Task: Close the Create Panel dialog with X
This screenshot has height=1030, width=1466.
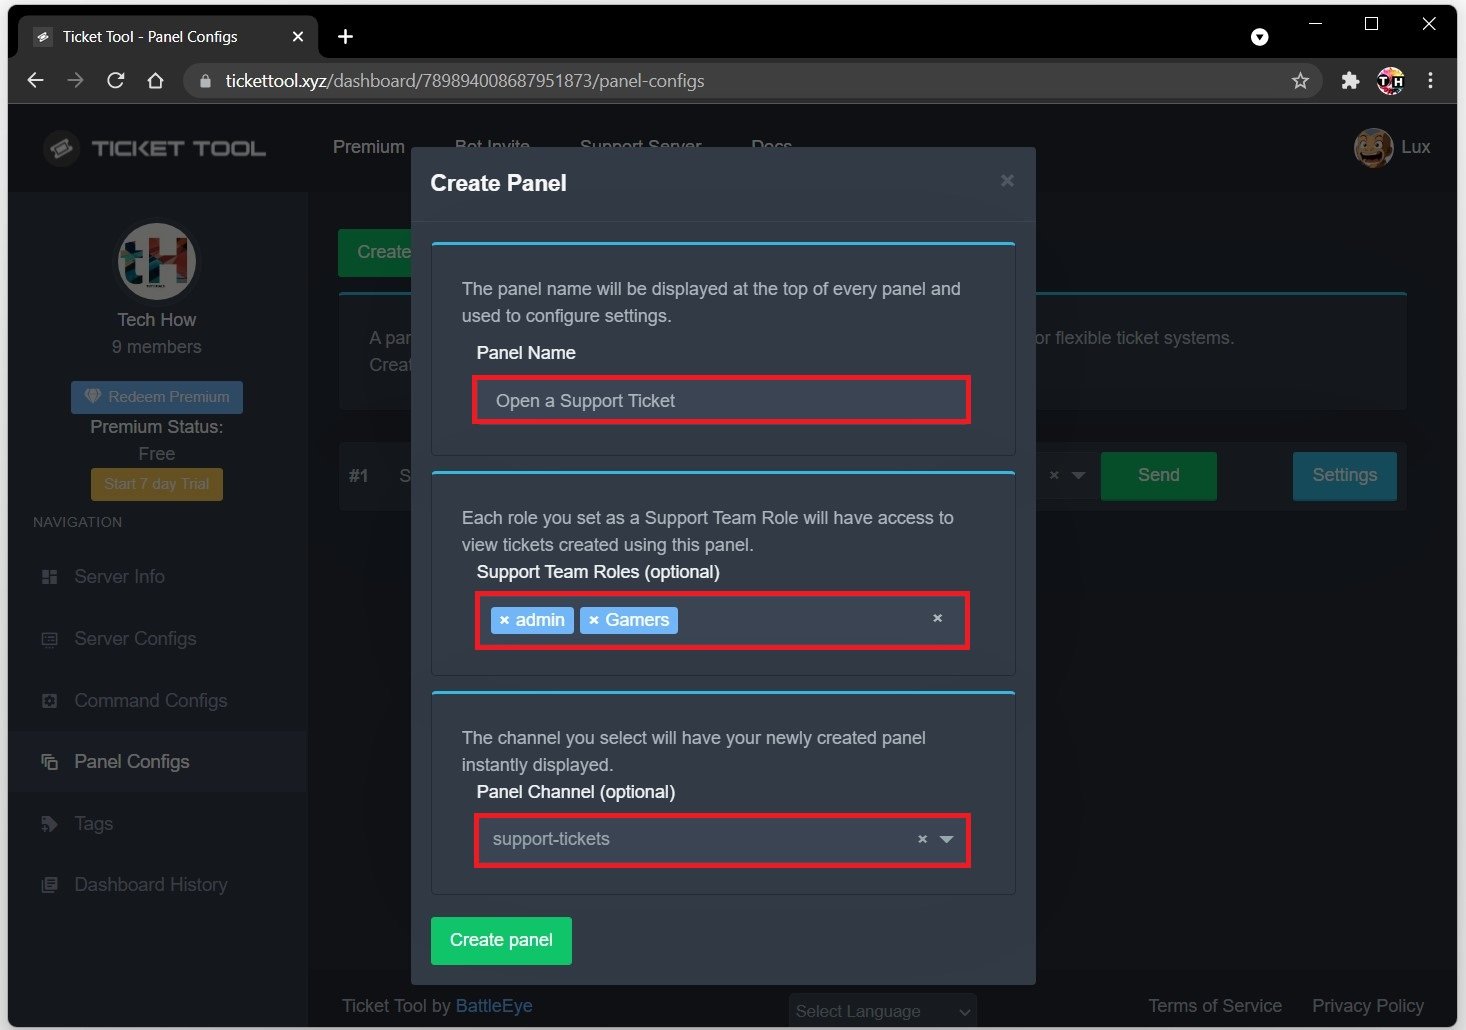Action: (x=1007, y=181)
